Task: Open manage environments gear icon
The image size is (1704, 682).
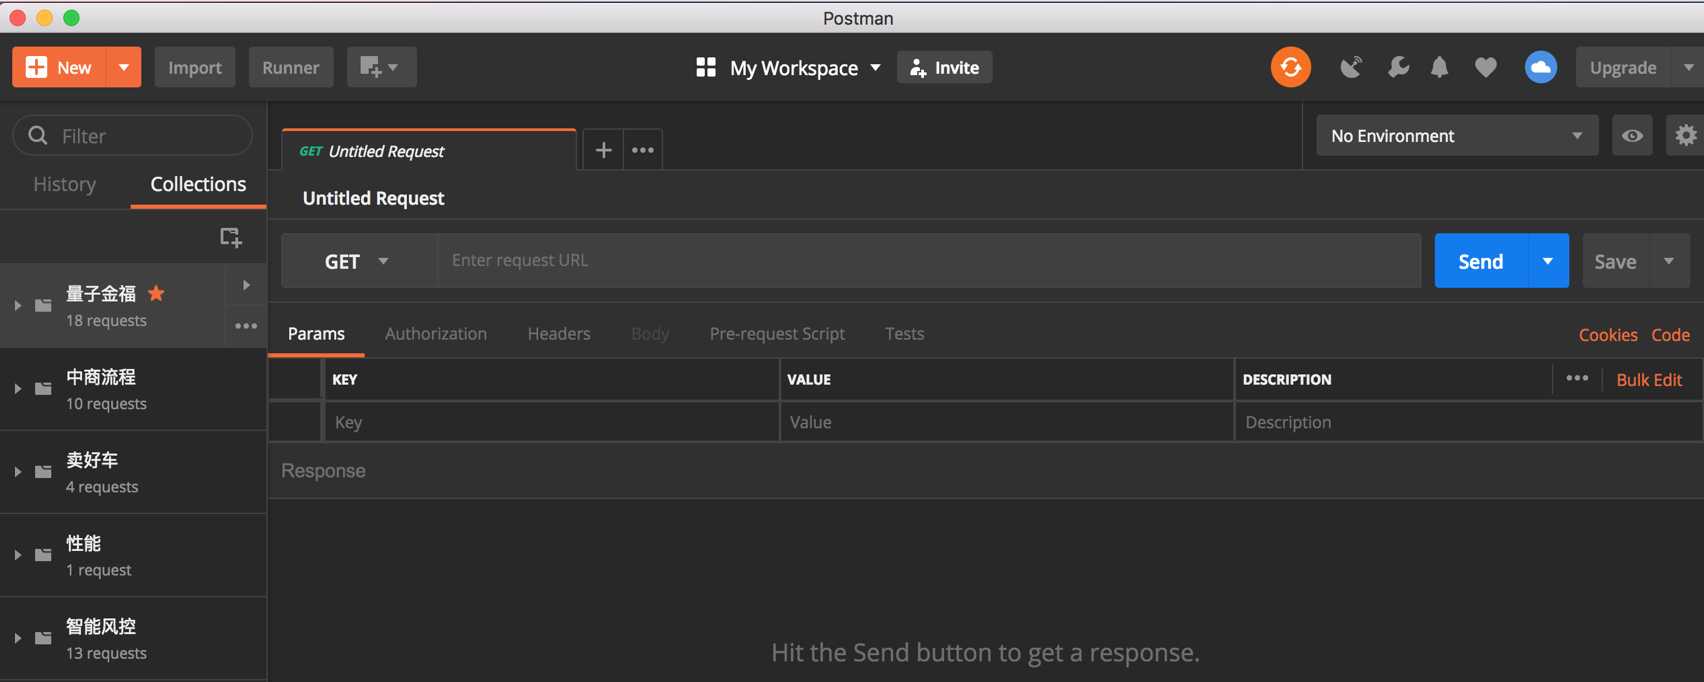Action: tap(1686, 135)
